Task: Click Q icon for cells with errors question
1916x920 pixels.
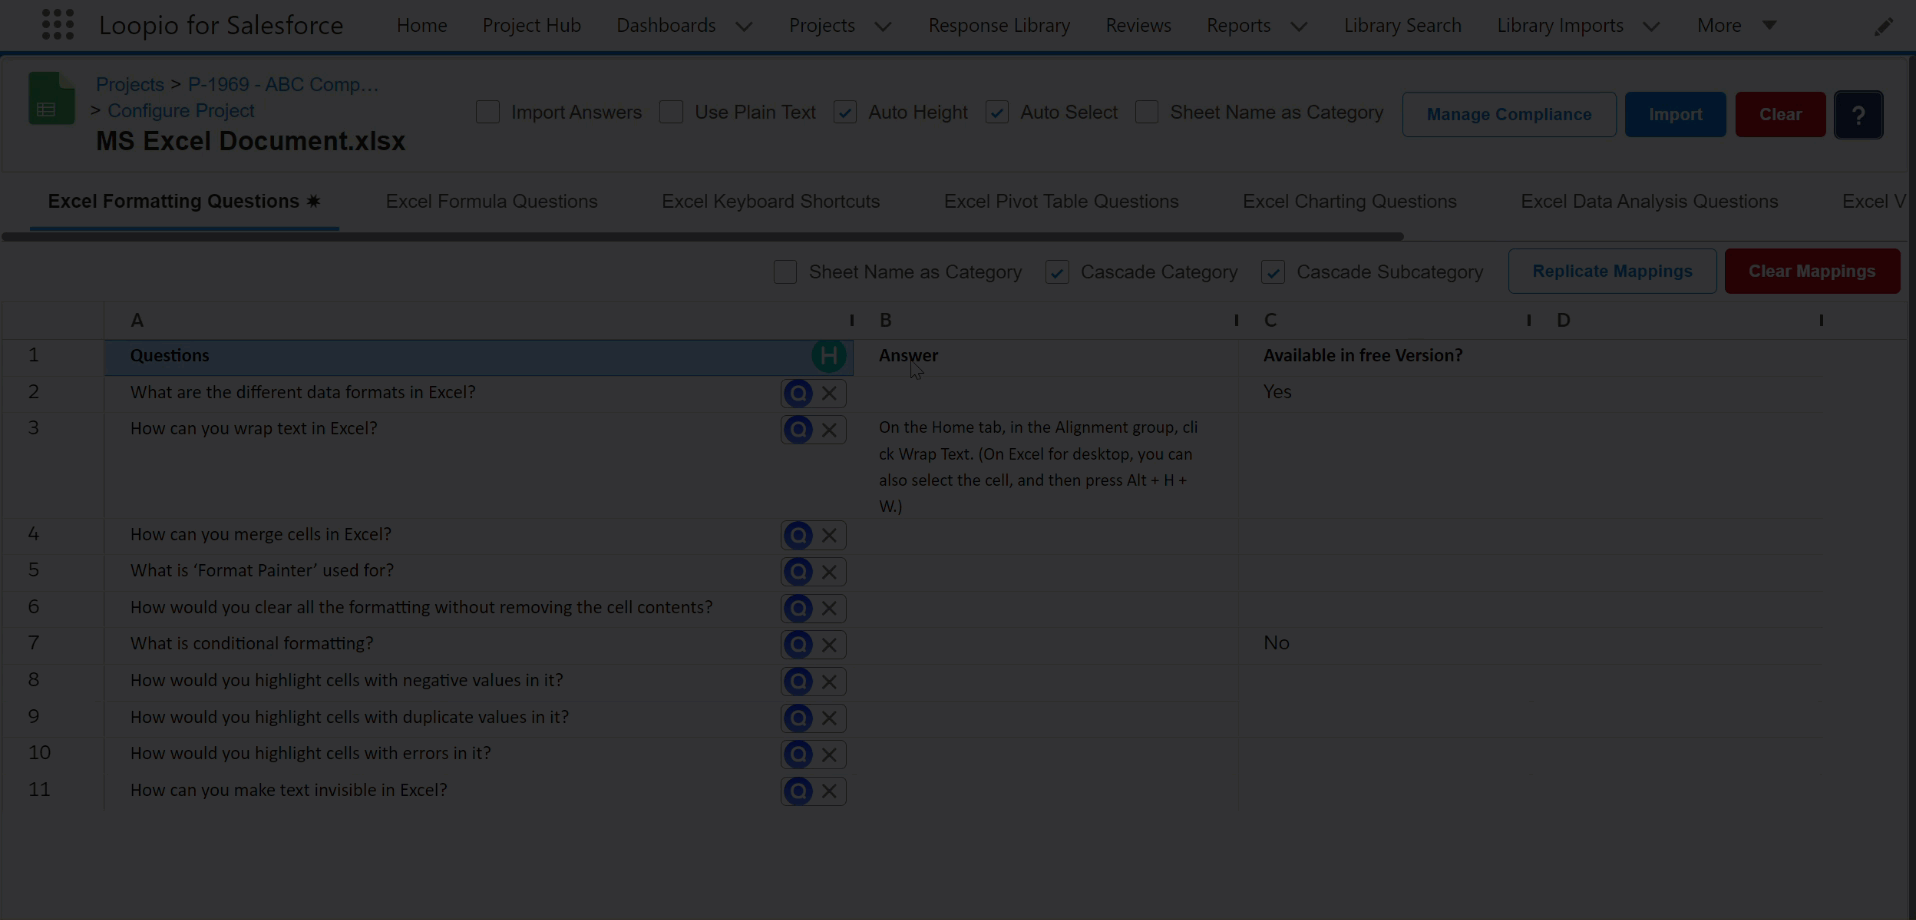Action: click(x=797, y=754)
